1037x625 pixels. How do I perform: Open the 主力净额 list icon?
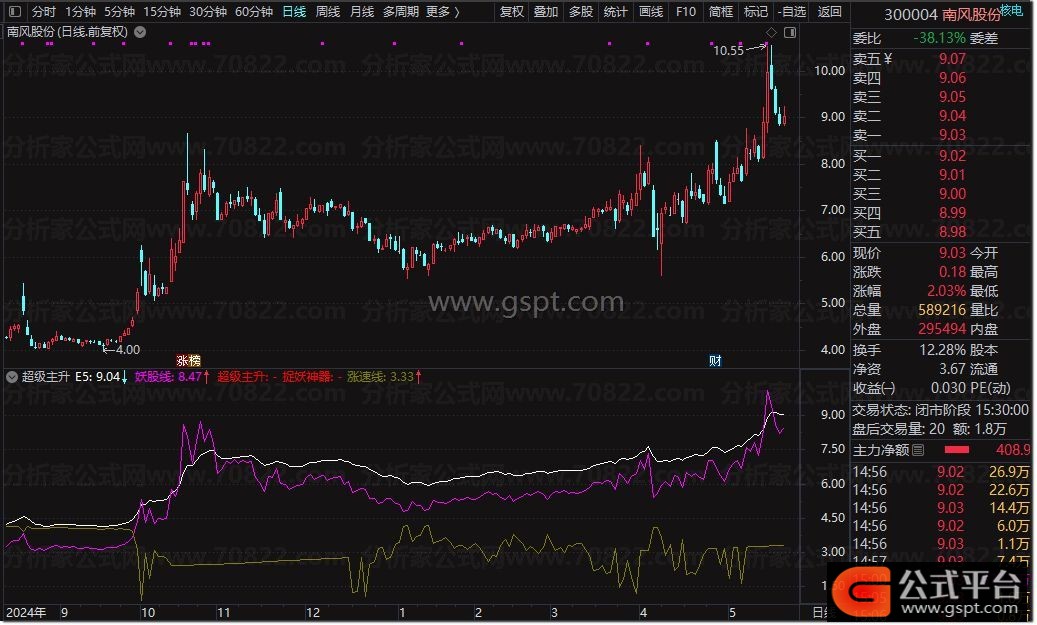[x=918, y=450]
